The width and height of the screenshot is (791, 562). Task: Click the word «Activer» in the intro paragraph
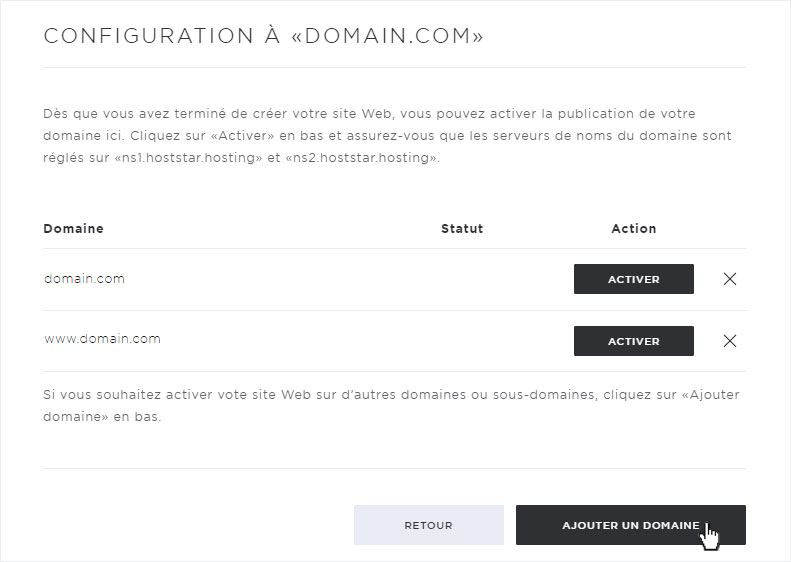239,136
